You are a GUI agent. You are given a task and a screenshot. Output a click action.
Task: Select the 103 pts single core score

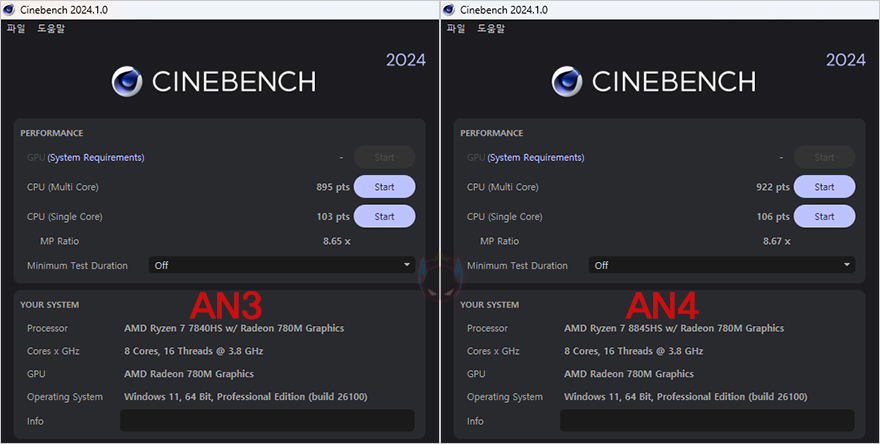(333, 216)
